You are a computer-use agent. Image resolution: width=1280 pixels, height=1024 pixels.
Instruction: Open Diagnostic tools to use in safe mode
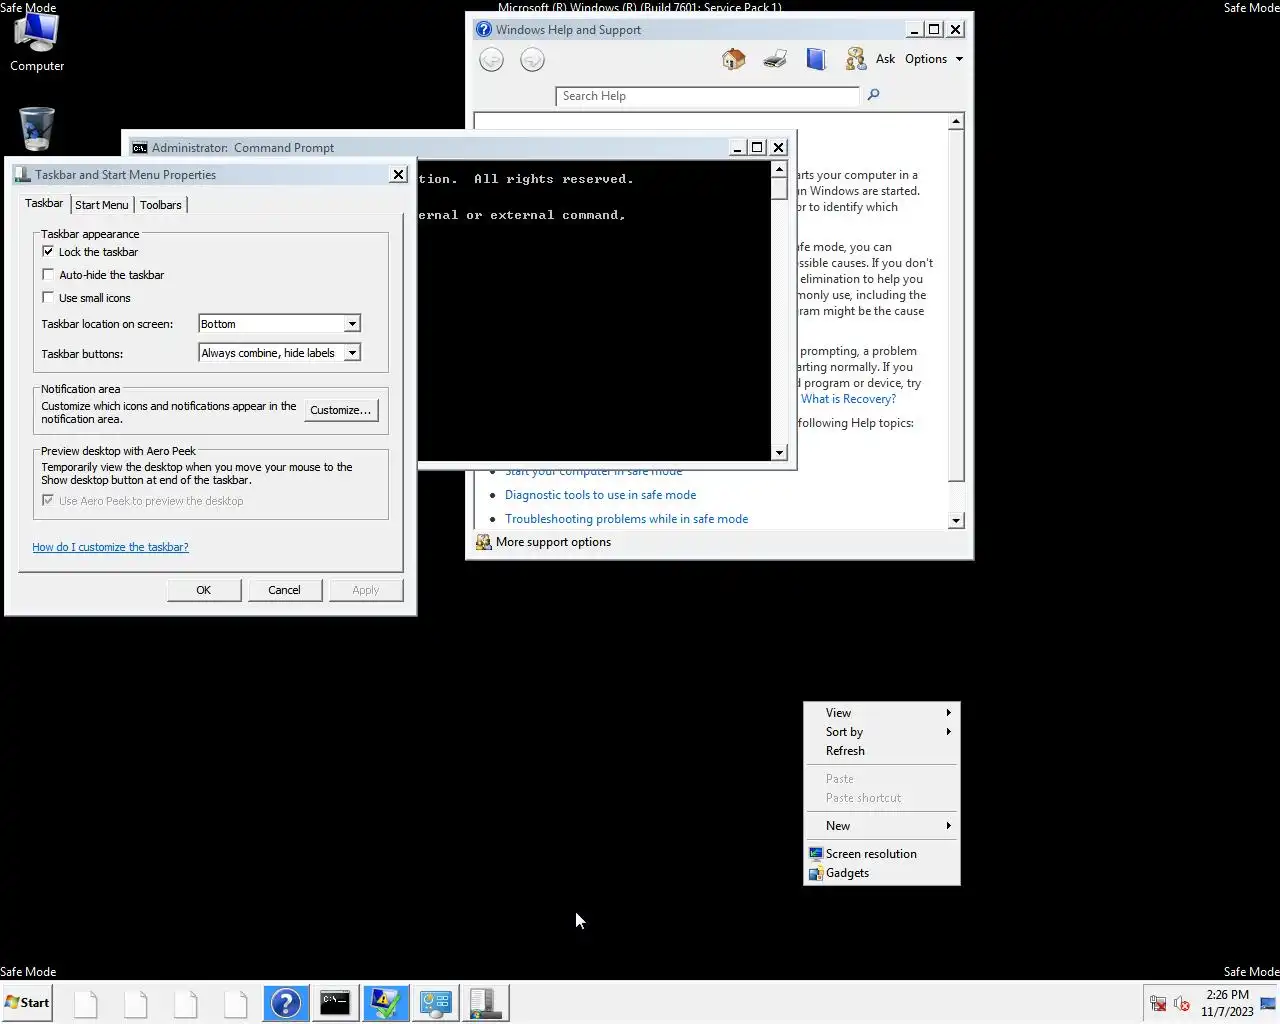tap(600, 495)
